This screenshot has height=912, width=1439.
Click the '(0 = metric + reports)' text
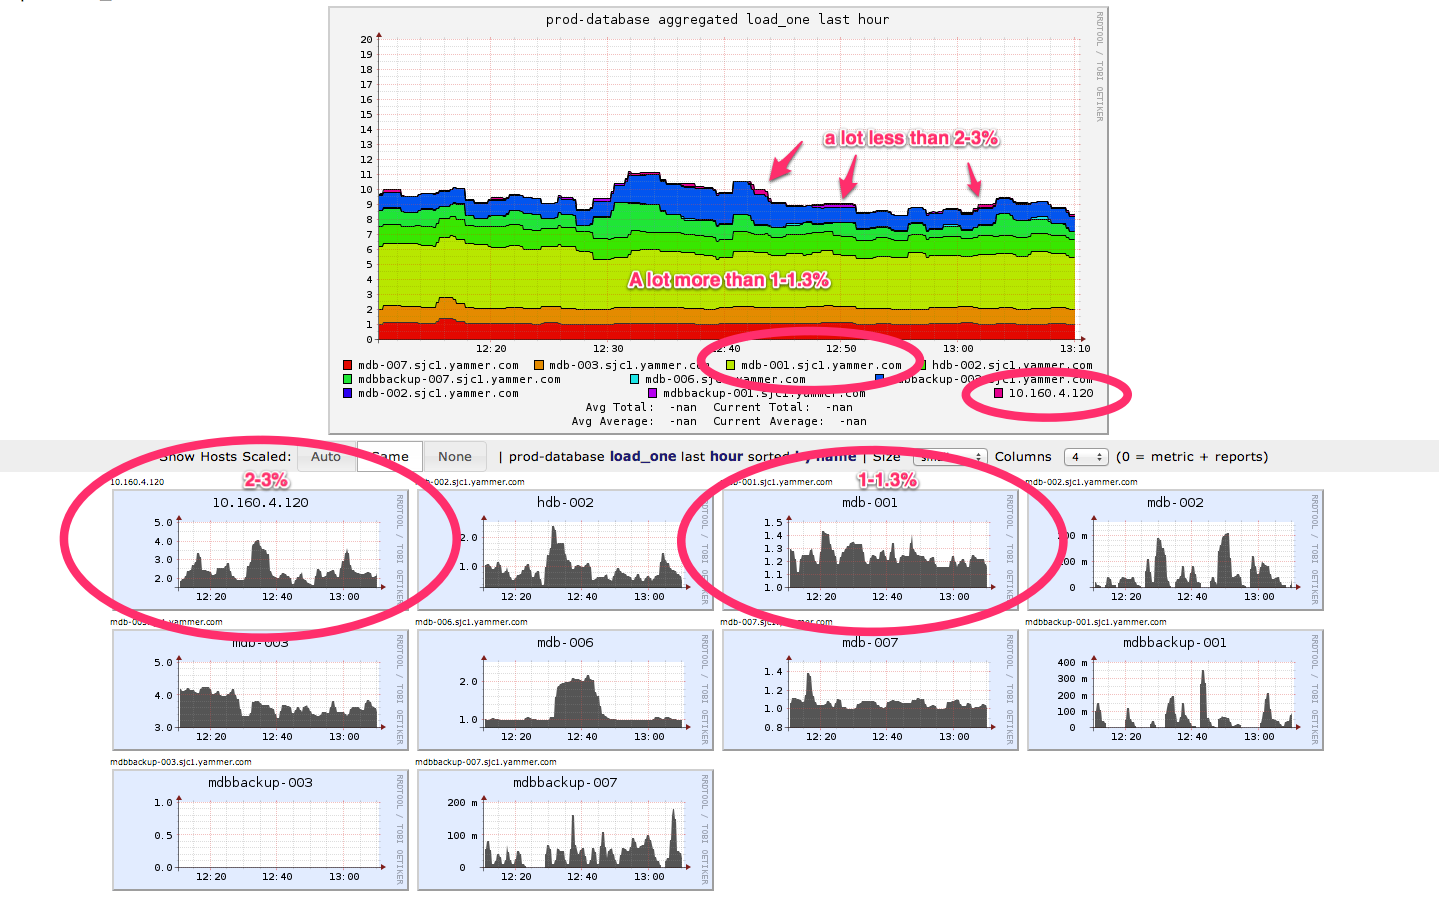point(1192,457)
